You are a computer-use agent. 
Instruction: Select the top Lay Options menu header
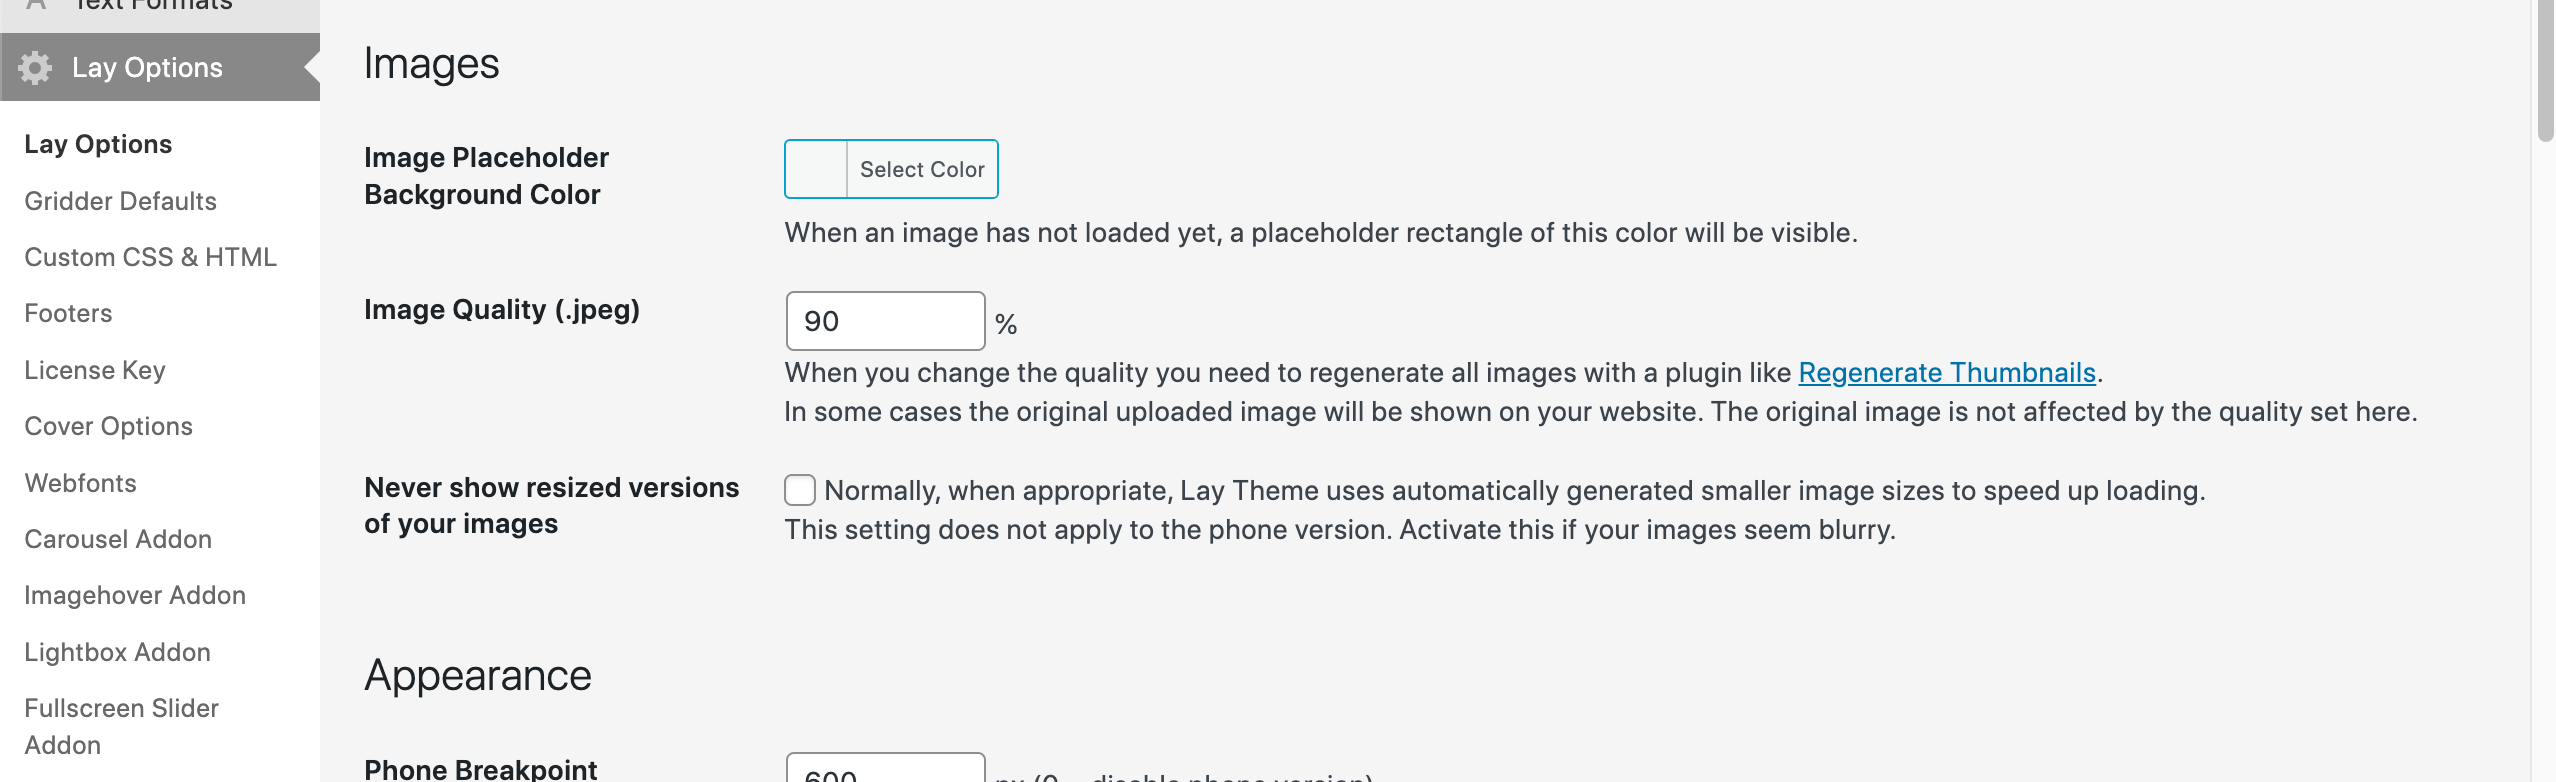160,67
